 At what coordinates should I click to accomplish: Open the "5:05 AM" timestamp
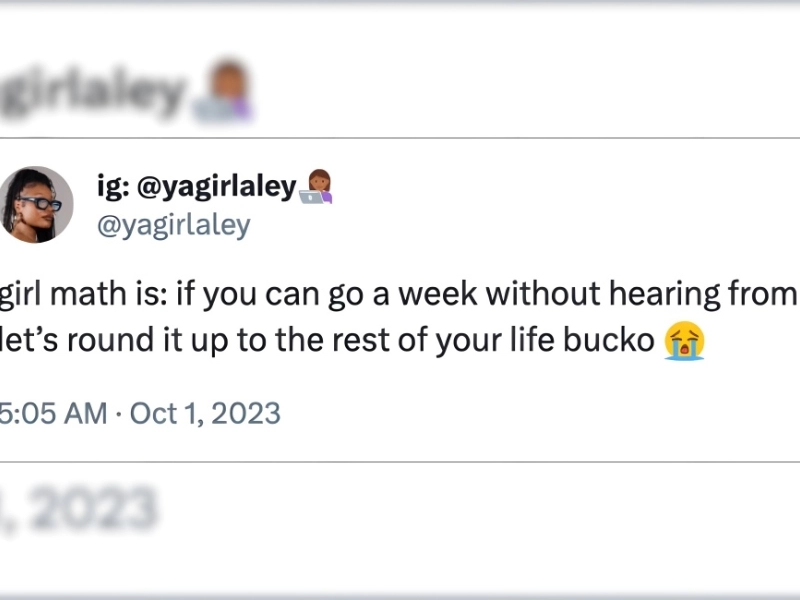pos(53,413)
